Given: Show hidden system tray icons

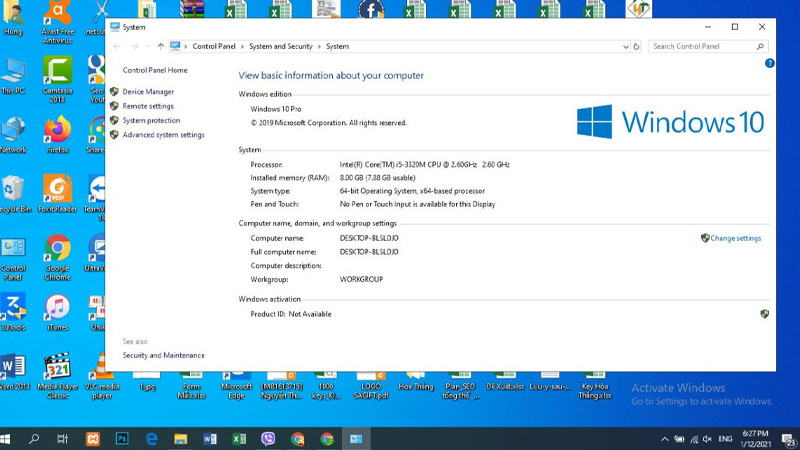Looking at the screenshot, I should [x=664, y=439].
